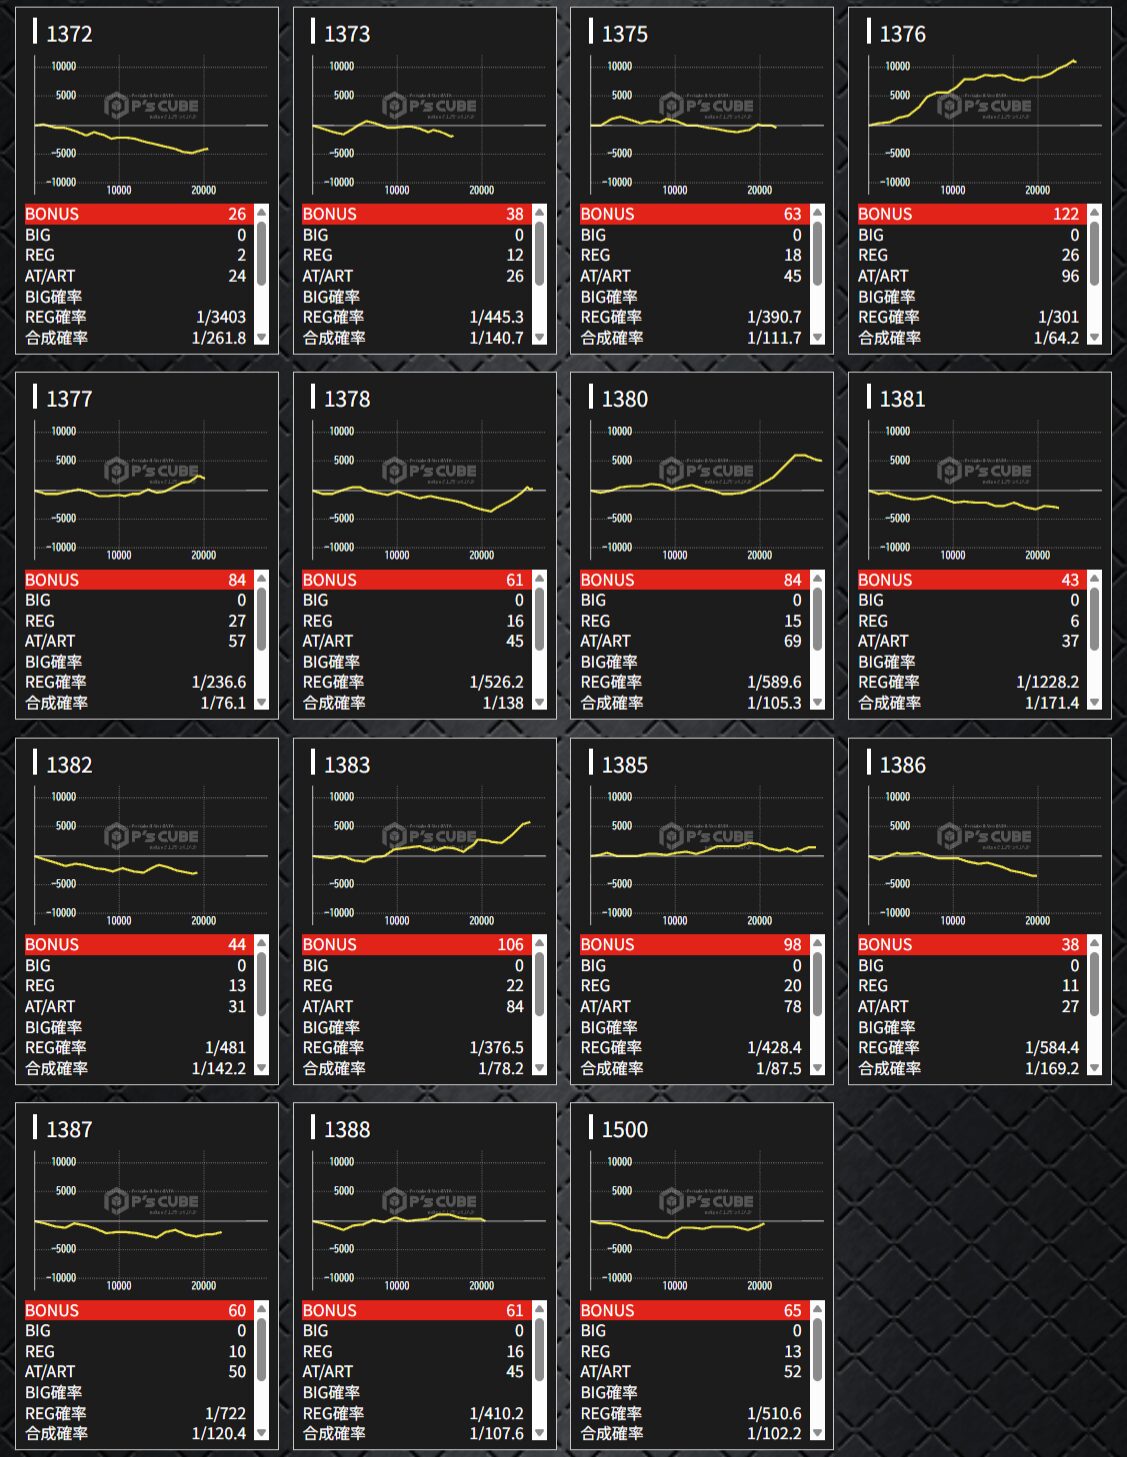
Task: Click the 合成確率 row showing 1/76.1
Action: tap(135, 703)
